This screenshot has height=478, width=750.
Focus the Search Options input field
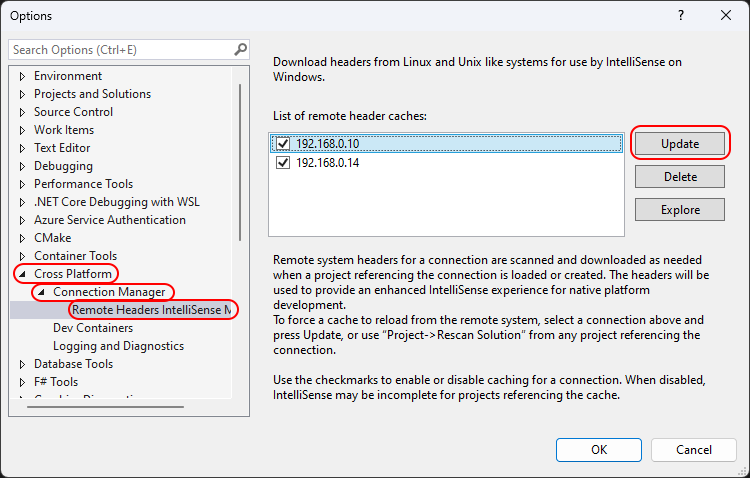[120, 49]
